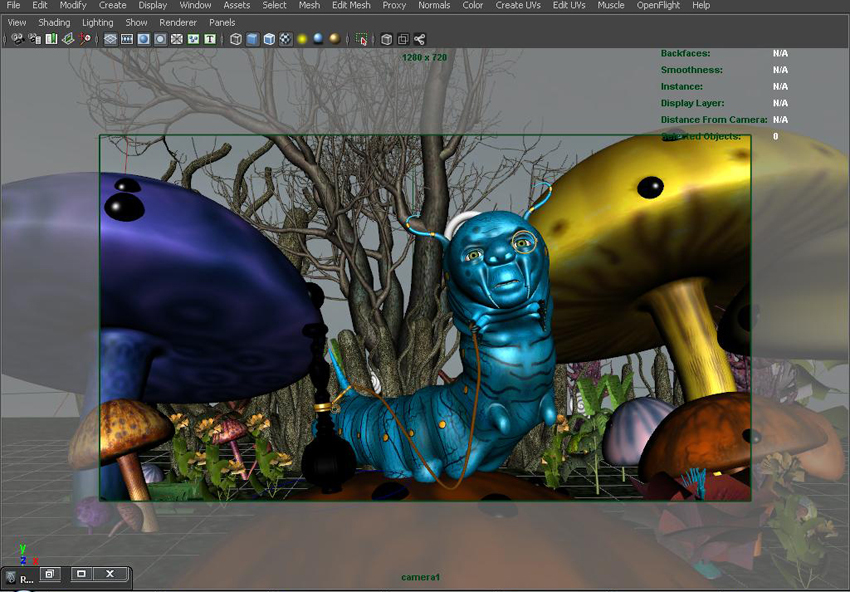
Task: Open the Muscle menu
Action: click(611, 5)
